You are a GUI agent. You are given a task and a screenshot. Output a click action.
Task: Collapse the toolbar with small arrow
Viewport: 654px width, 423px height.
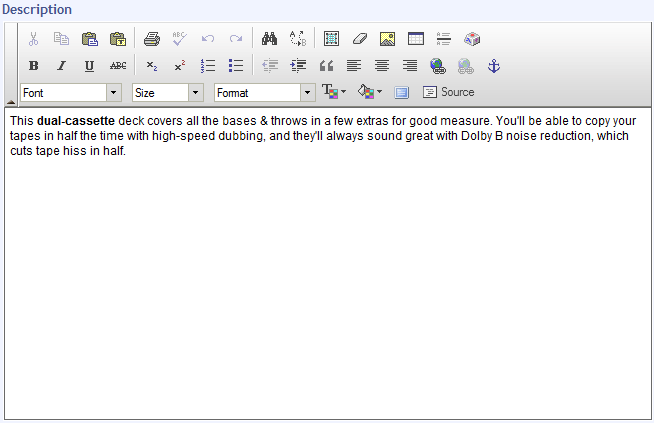[11, 102]
